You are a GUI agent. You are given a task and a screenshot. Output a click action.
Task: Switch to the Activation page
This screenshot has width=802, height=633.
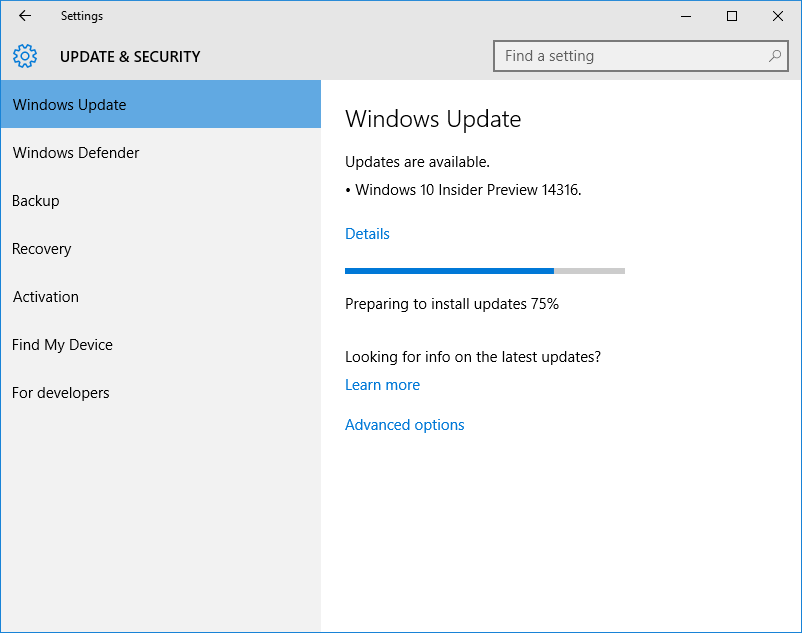(x=46, y=297)
